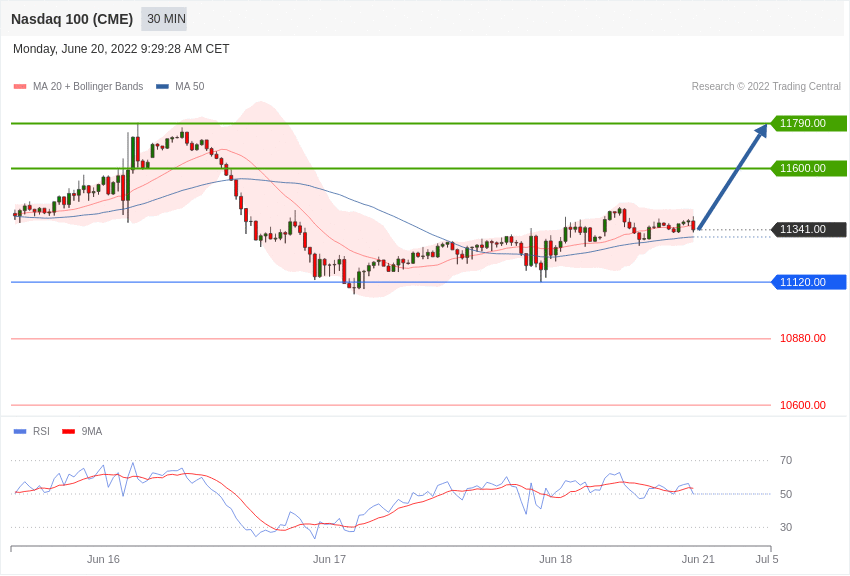This screenshot has width=850, height=576.
Task: Click 'Research © 2022 Trading Central' credit
Action: (766, 87)
